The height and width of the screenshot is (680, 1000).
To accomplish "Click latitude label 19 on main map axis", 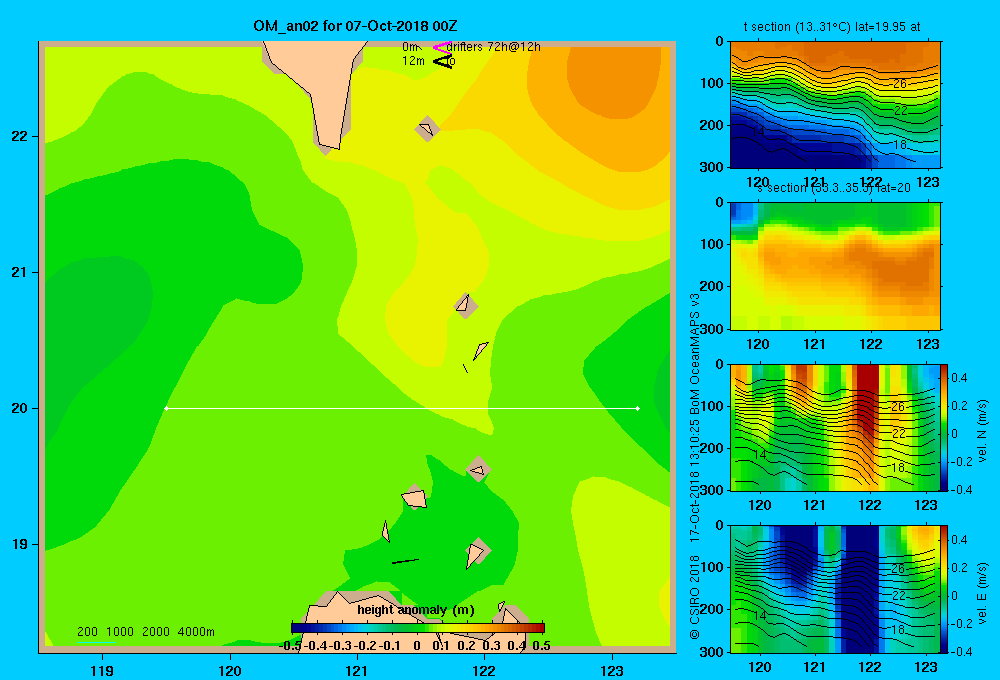I will 19,544.
